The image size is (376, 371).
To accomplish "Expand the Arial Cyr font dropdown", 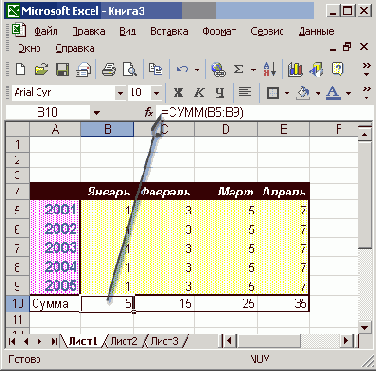I will pos(120,93).
